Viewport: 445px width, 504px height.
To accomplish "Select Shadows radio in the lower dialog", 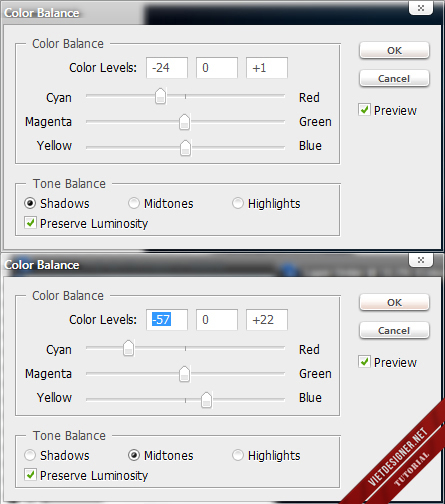I will tap(30, 455).
